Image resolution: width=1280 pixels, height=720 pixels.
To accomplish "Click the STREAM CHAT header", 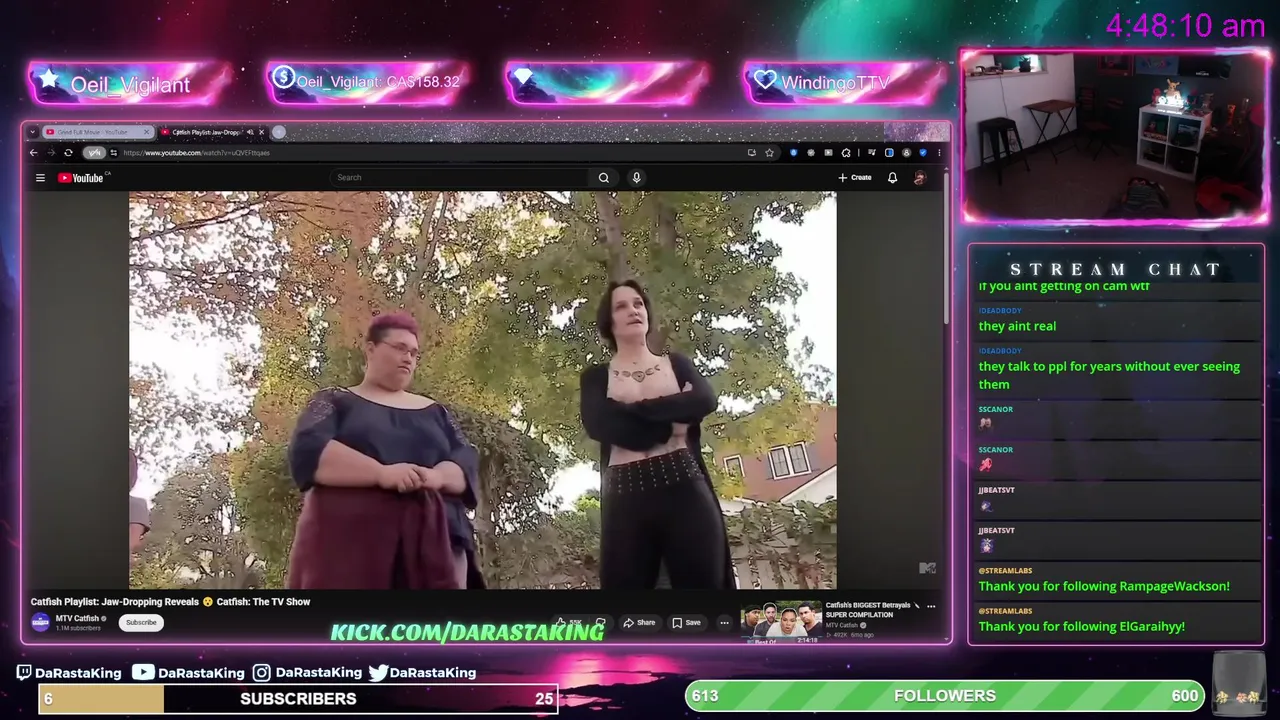I will point(1116,269).
